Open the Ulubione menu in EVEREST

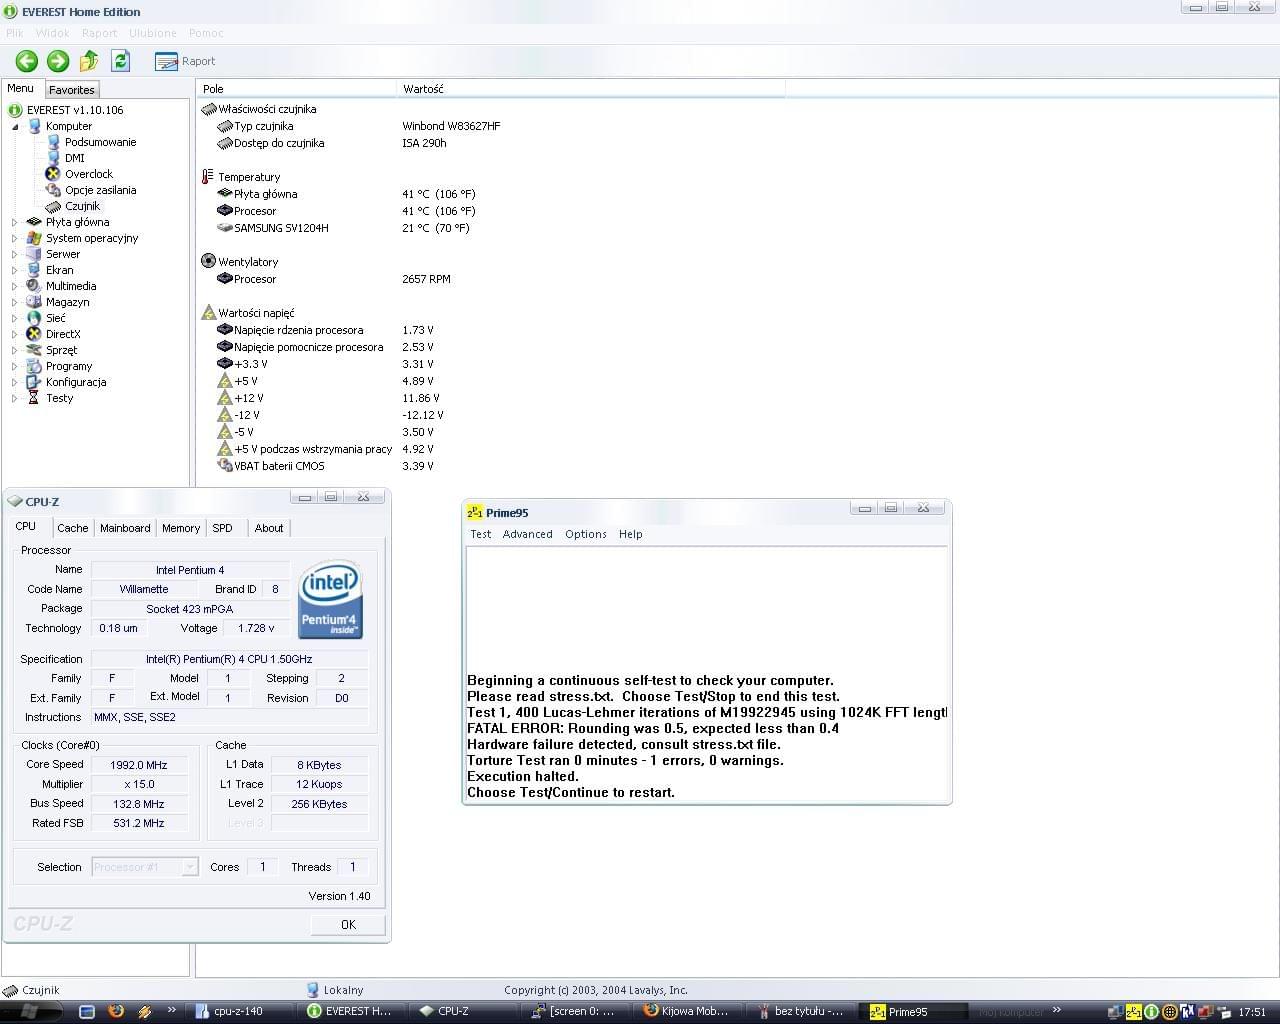153,33
